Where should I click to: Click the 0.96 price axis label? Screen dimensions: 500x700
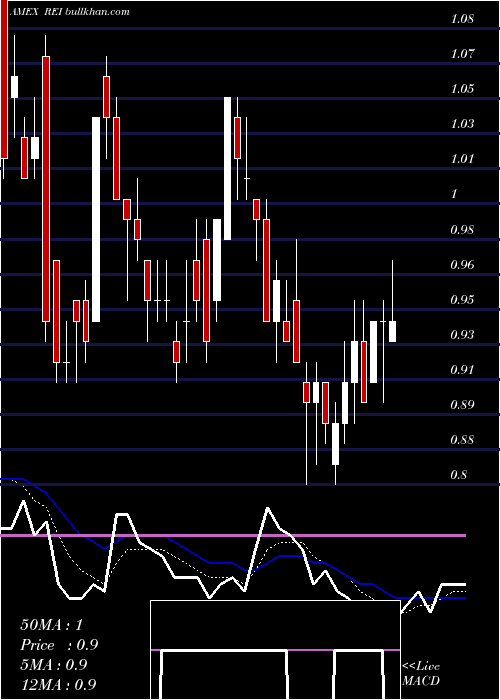[462, 265]
